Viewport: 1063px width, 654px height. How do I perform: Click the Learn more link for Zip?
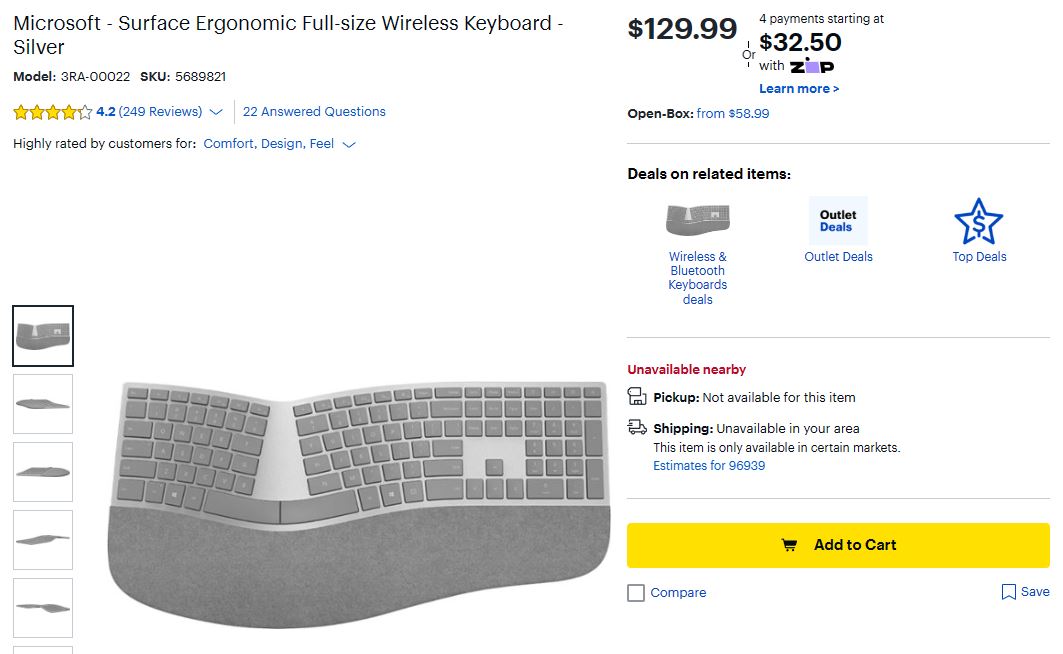798,89
